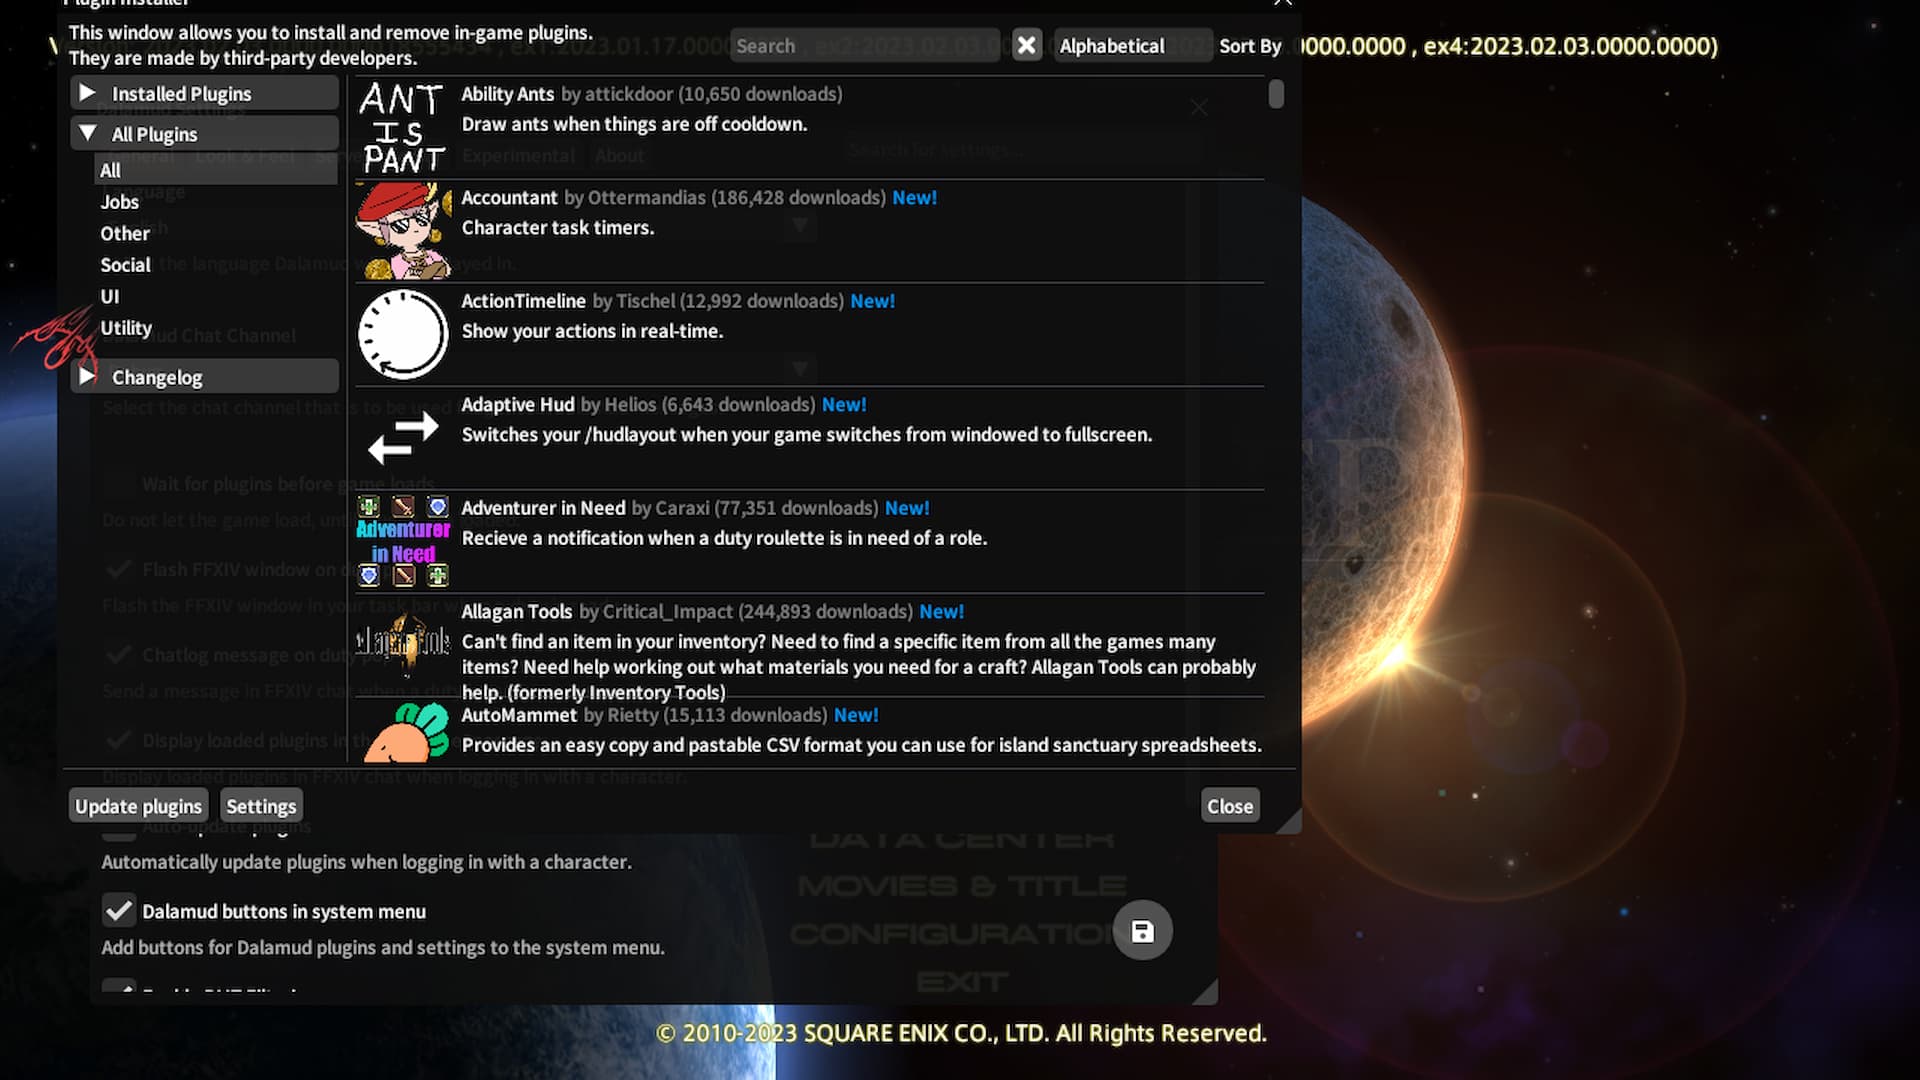The image size is (1920, 1080).
Task: Toggle Flash FFXIV window checkbox in Settings
Action: [x=119, y=569]
